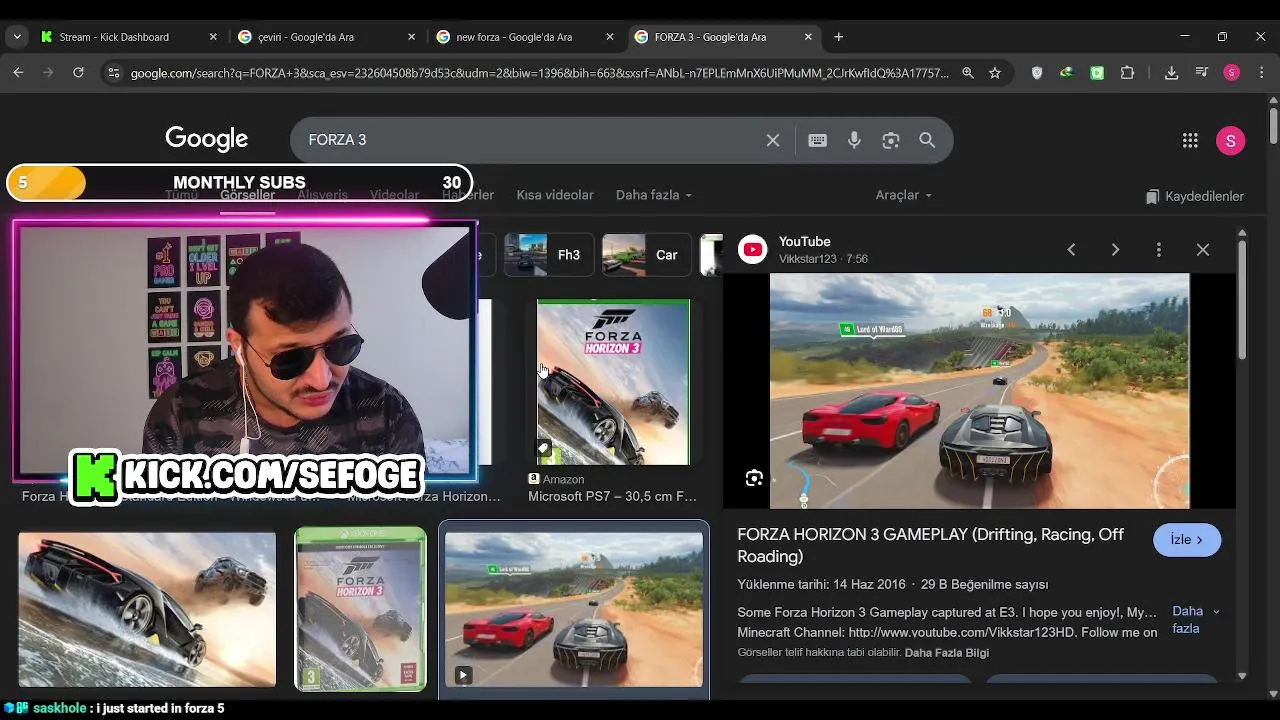Image resolution: width=1280 pixels, height=720 pixels.
Task: Select the Görseller filter tab
Action: [x=247, y=195]
